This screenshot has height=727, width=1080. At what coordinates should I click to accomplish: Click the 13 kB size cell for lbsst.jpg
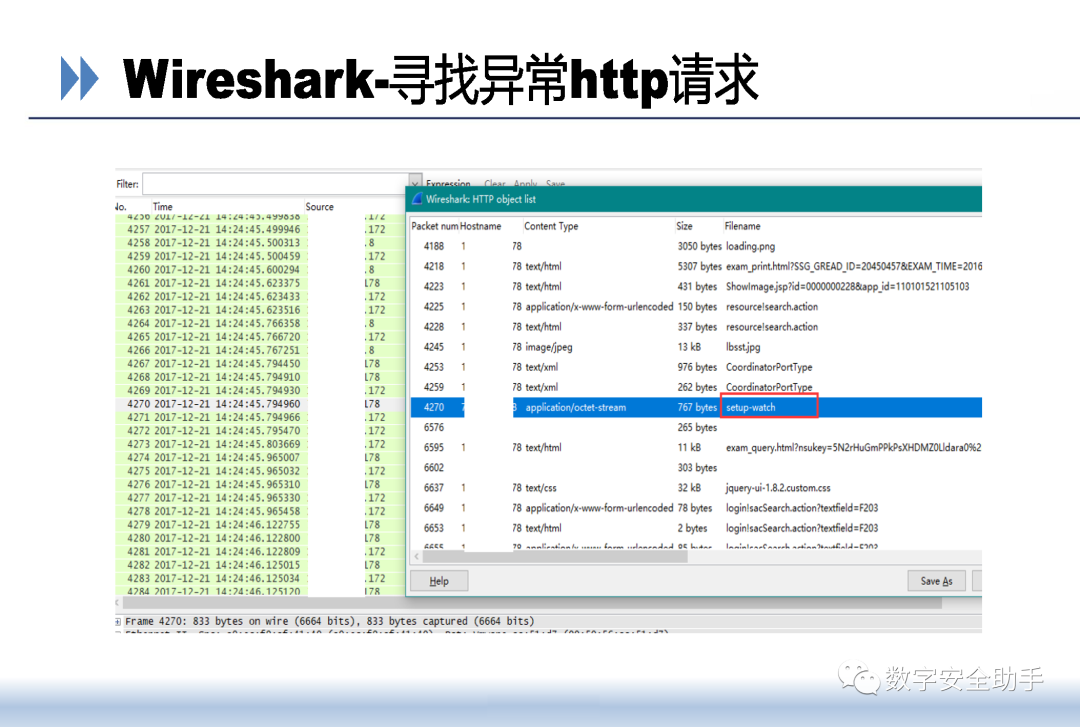pos(689,347)
